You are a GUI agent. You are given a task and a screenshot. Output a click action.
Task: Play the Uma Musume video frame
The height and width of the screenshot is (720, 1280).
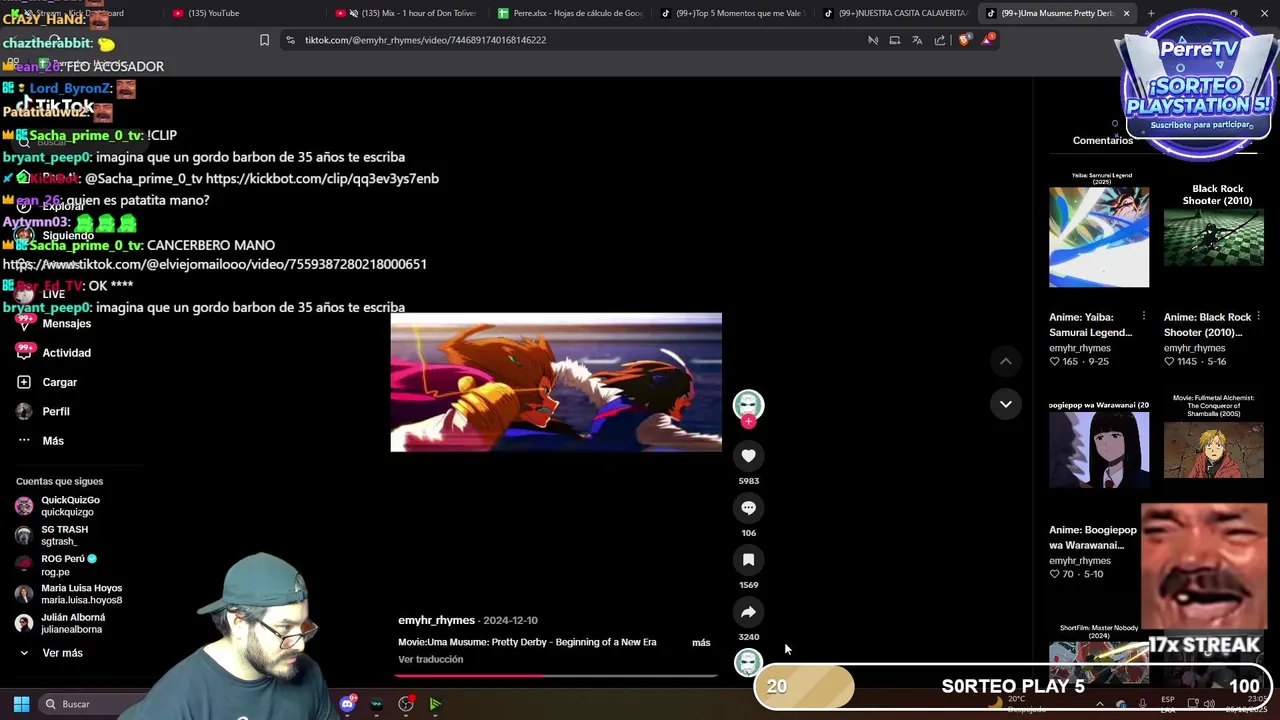(556, 382)
